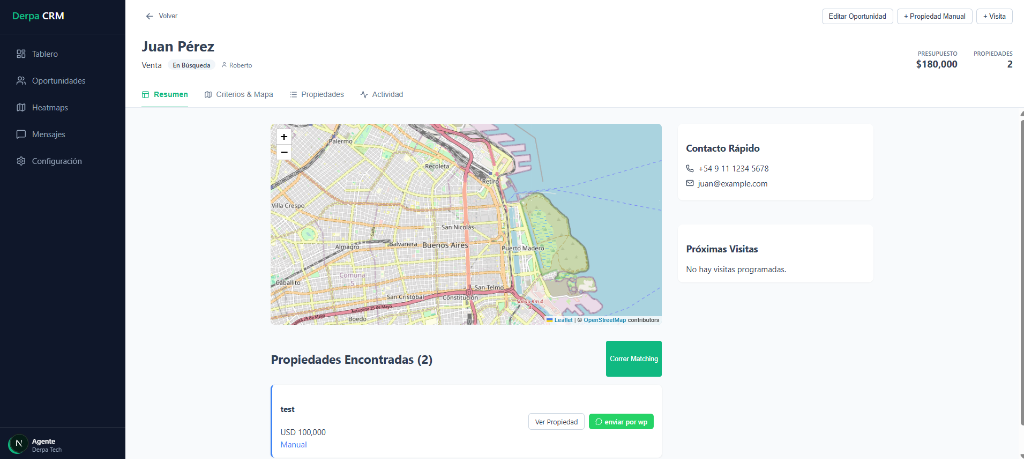Click the back arrow next to Volver
The image size is (1024, 459).
coord(150,16)
